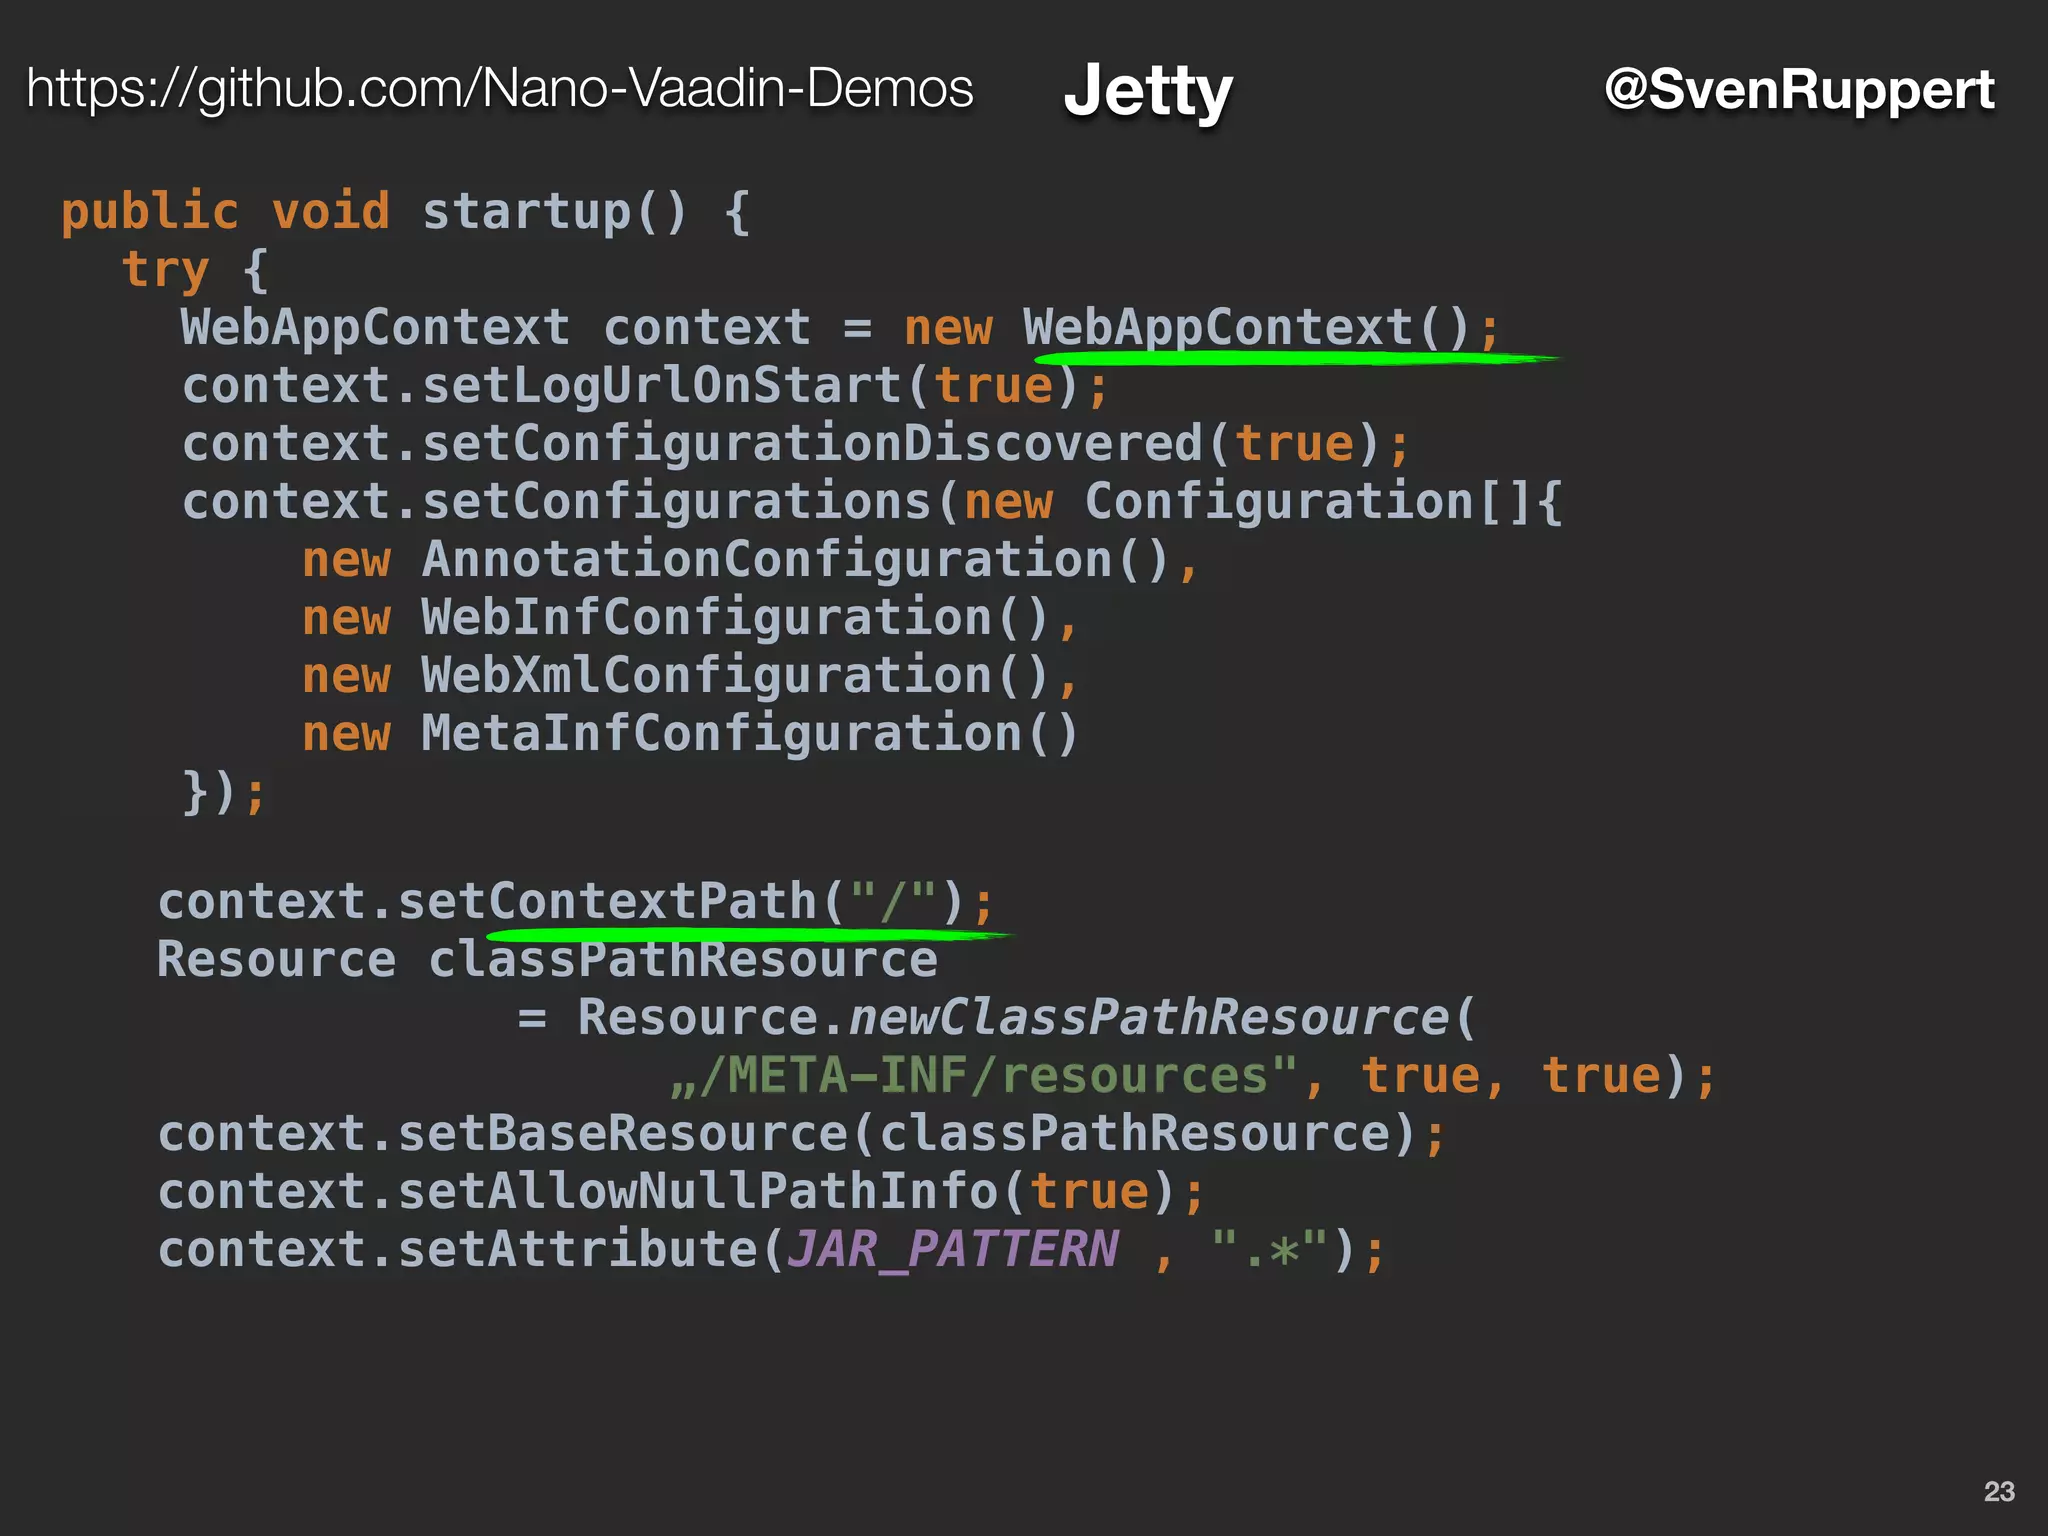Viewport: 2048px width, 1536px height.
Task: Click the setLogUrlOnStart method call
Action: pyautogui.click(x=662, y=386)
